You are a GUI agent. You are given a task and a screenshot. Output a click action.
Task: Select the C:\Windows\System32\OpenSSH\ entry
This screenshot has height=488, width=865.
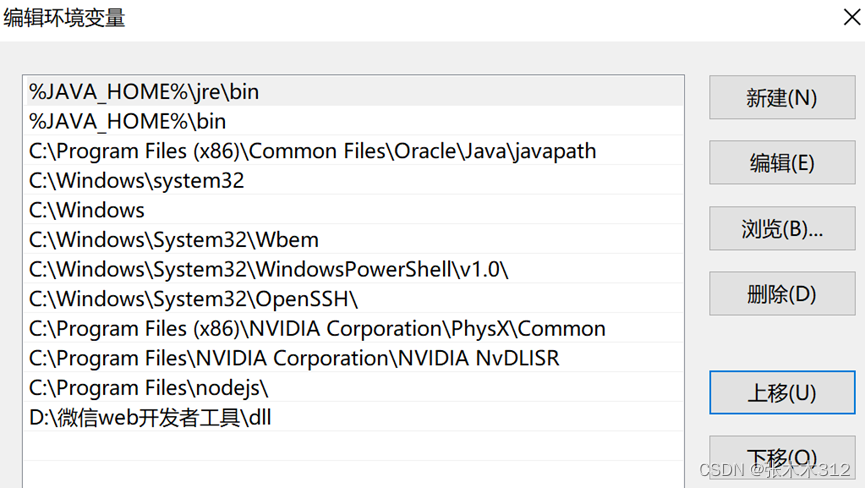[x=354, y=299]
